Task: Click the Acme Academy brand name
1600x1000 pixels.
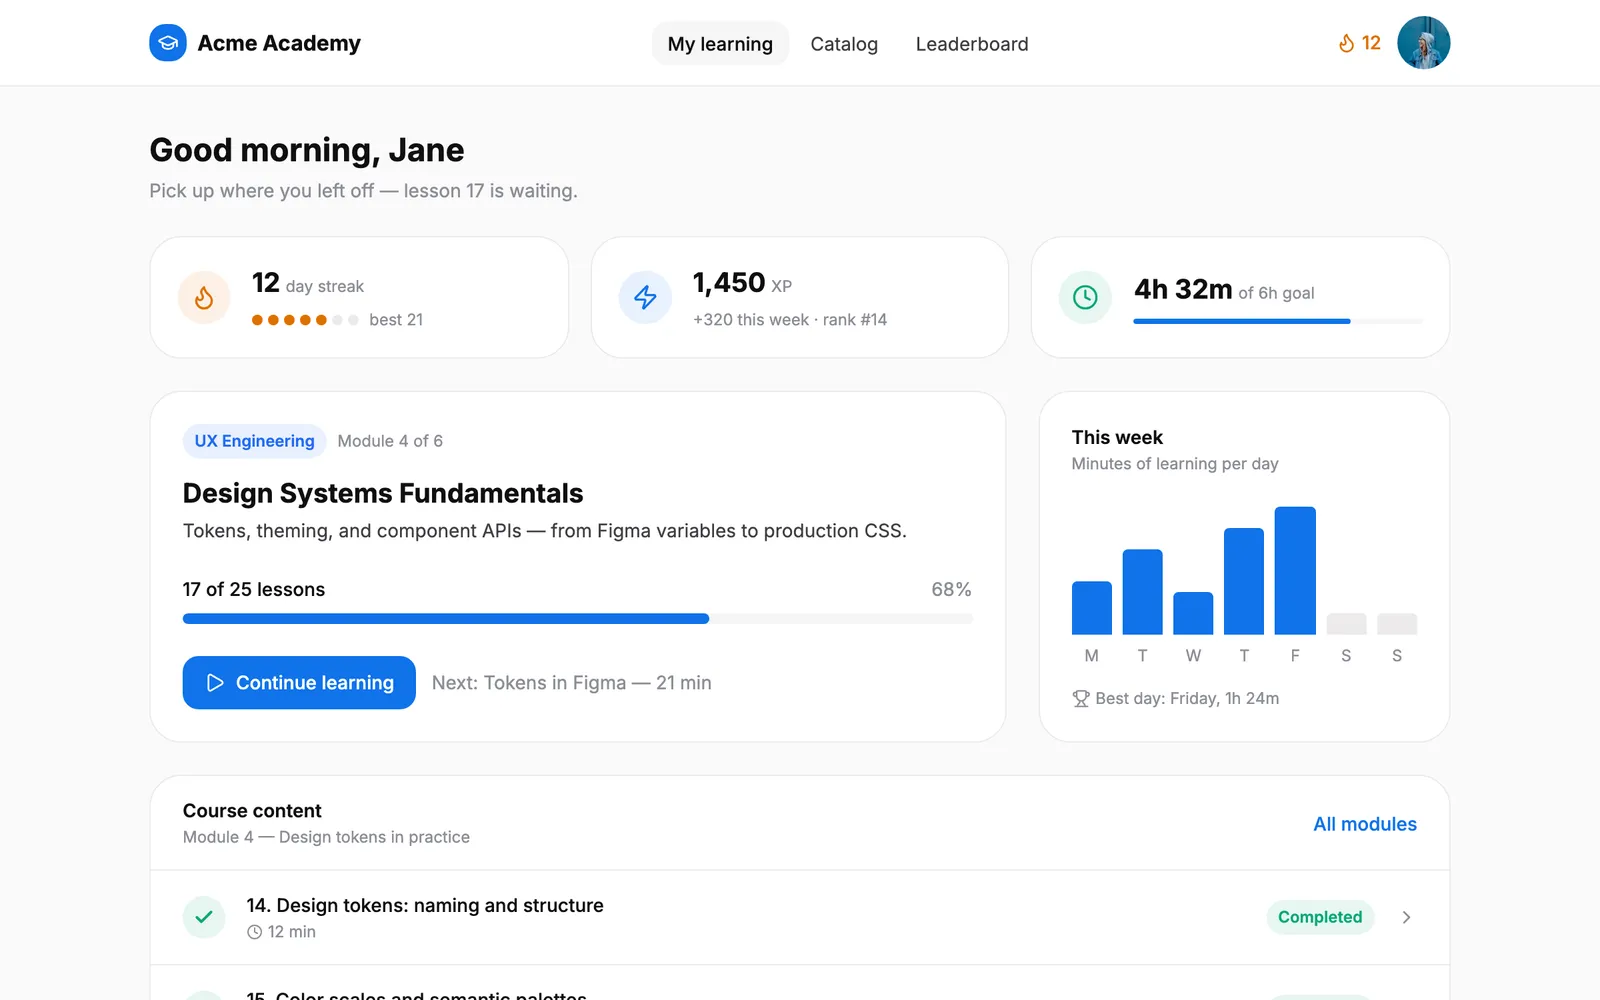Action: tap(279, 43)
